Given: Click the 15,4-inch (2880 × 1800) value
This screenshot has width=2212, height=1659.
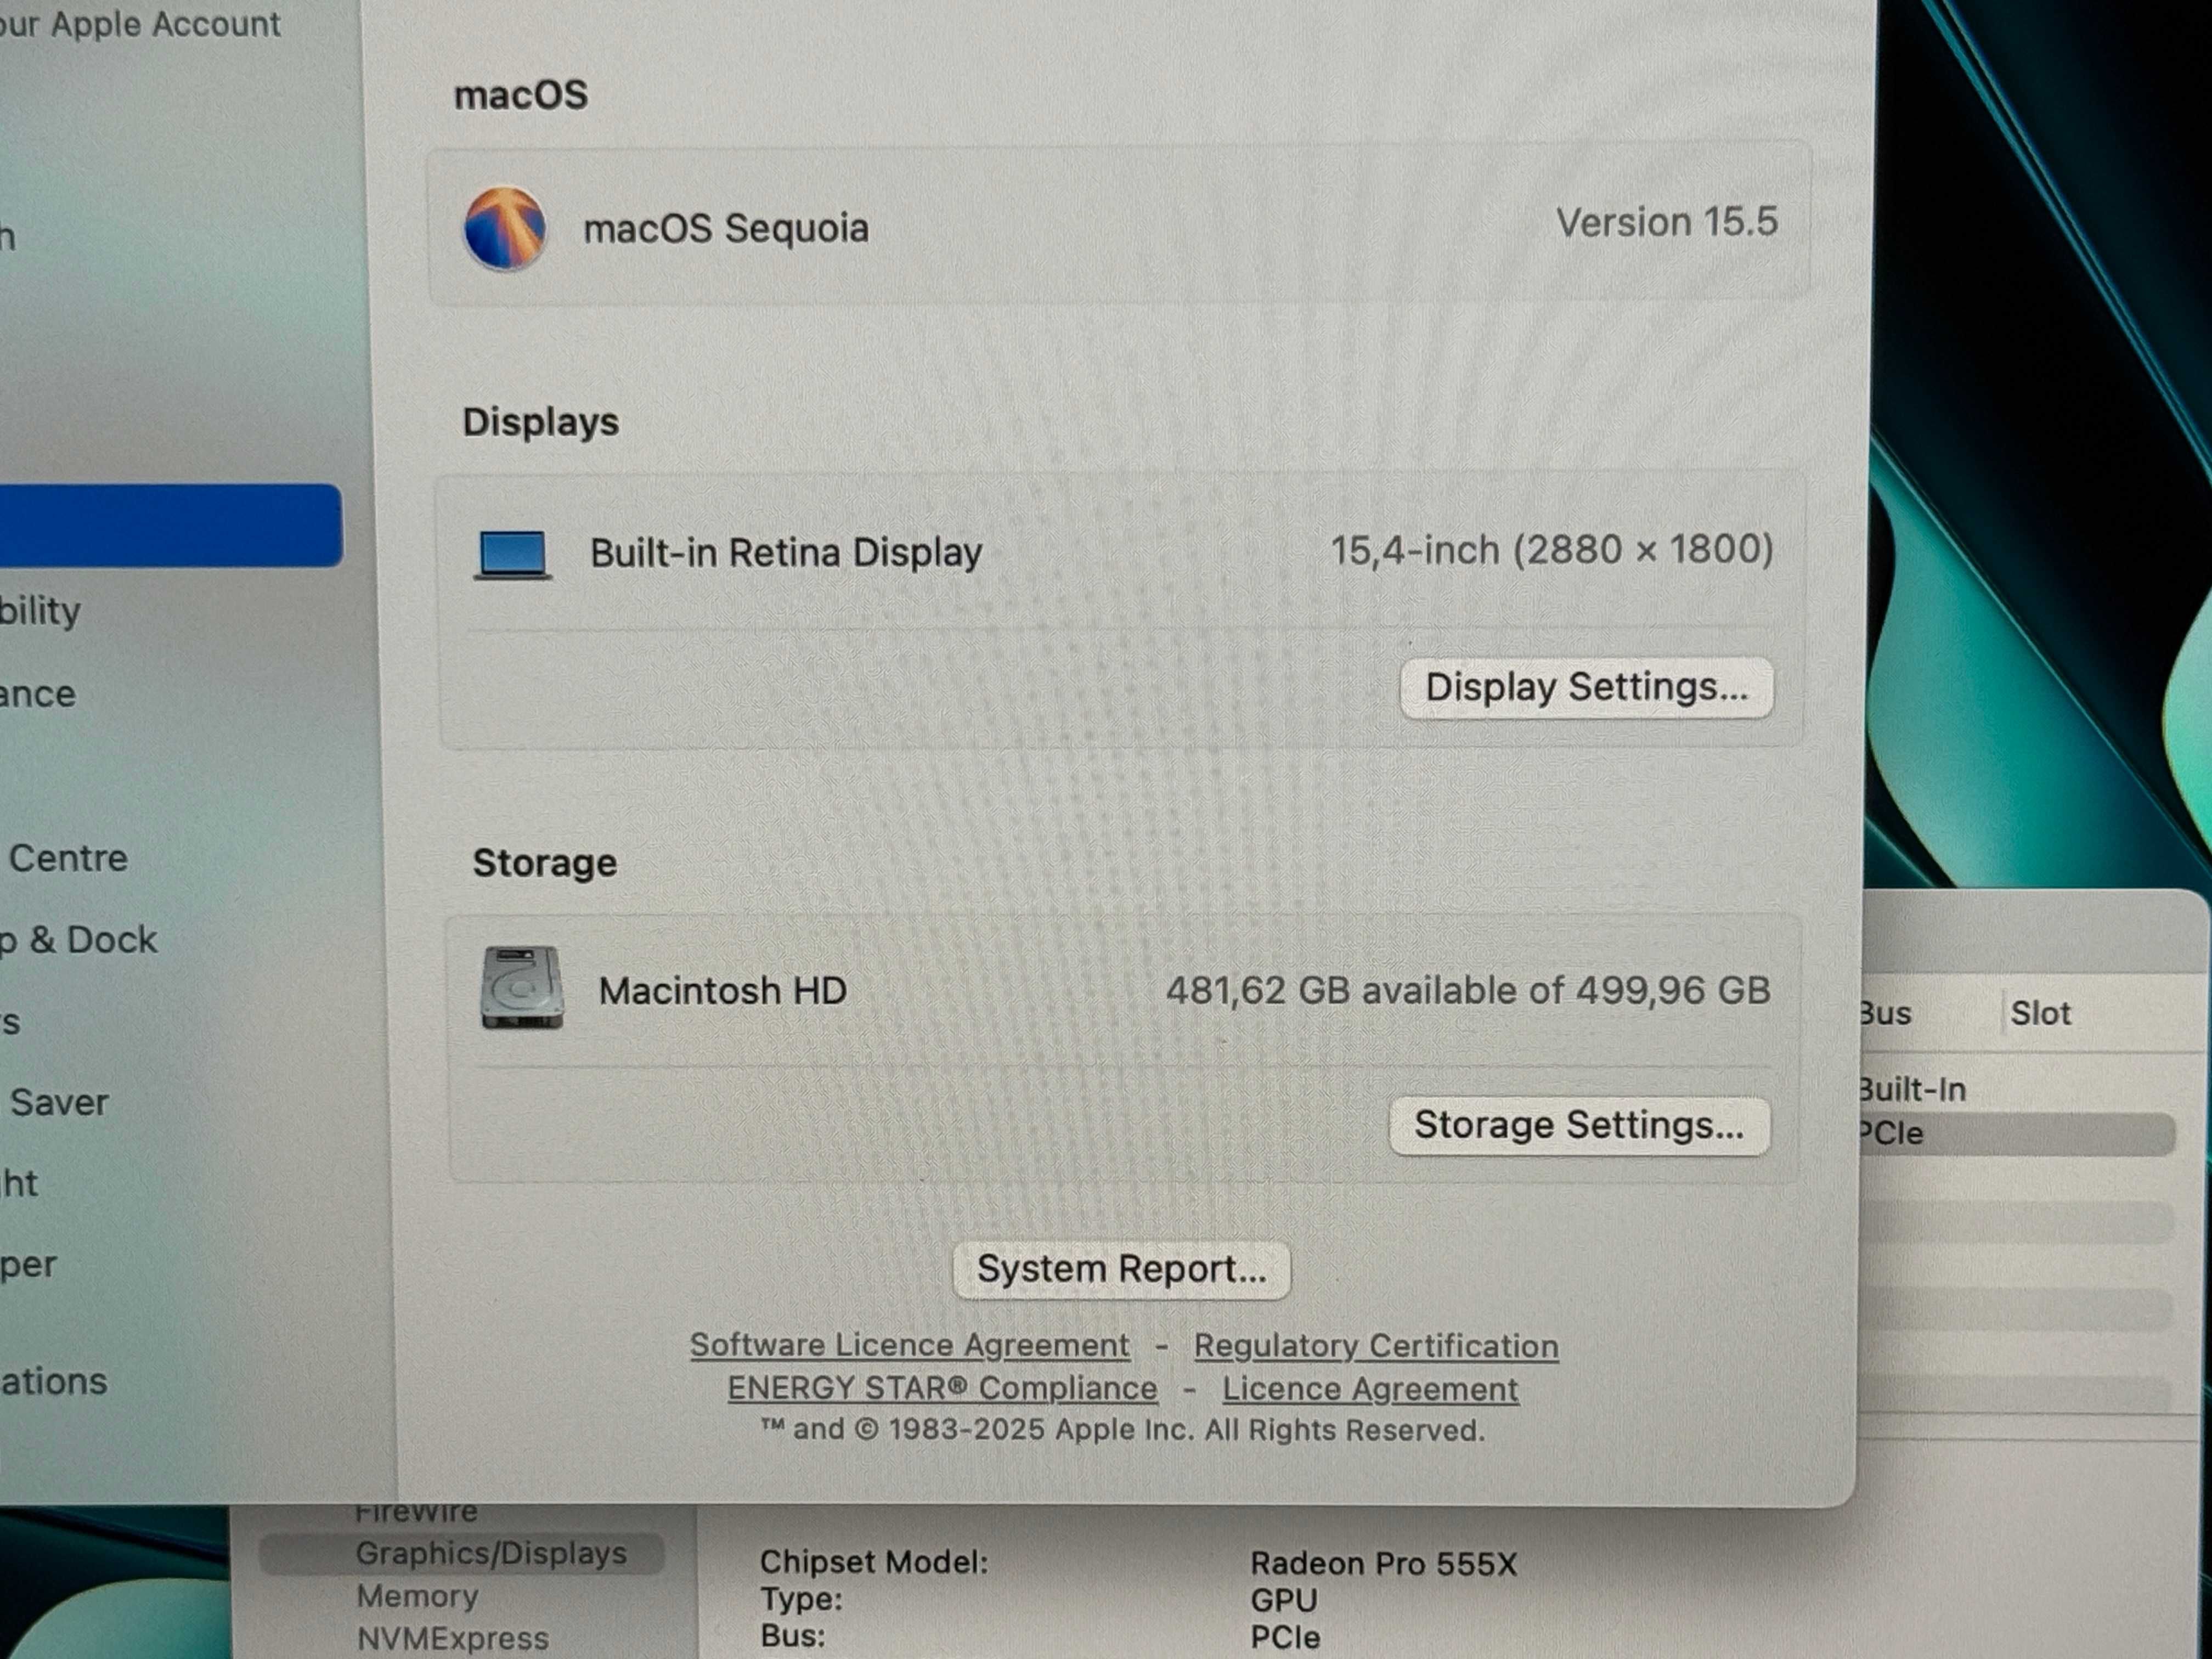Looking at the screenshot, I should point(1552,550).
